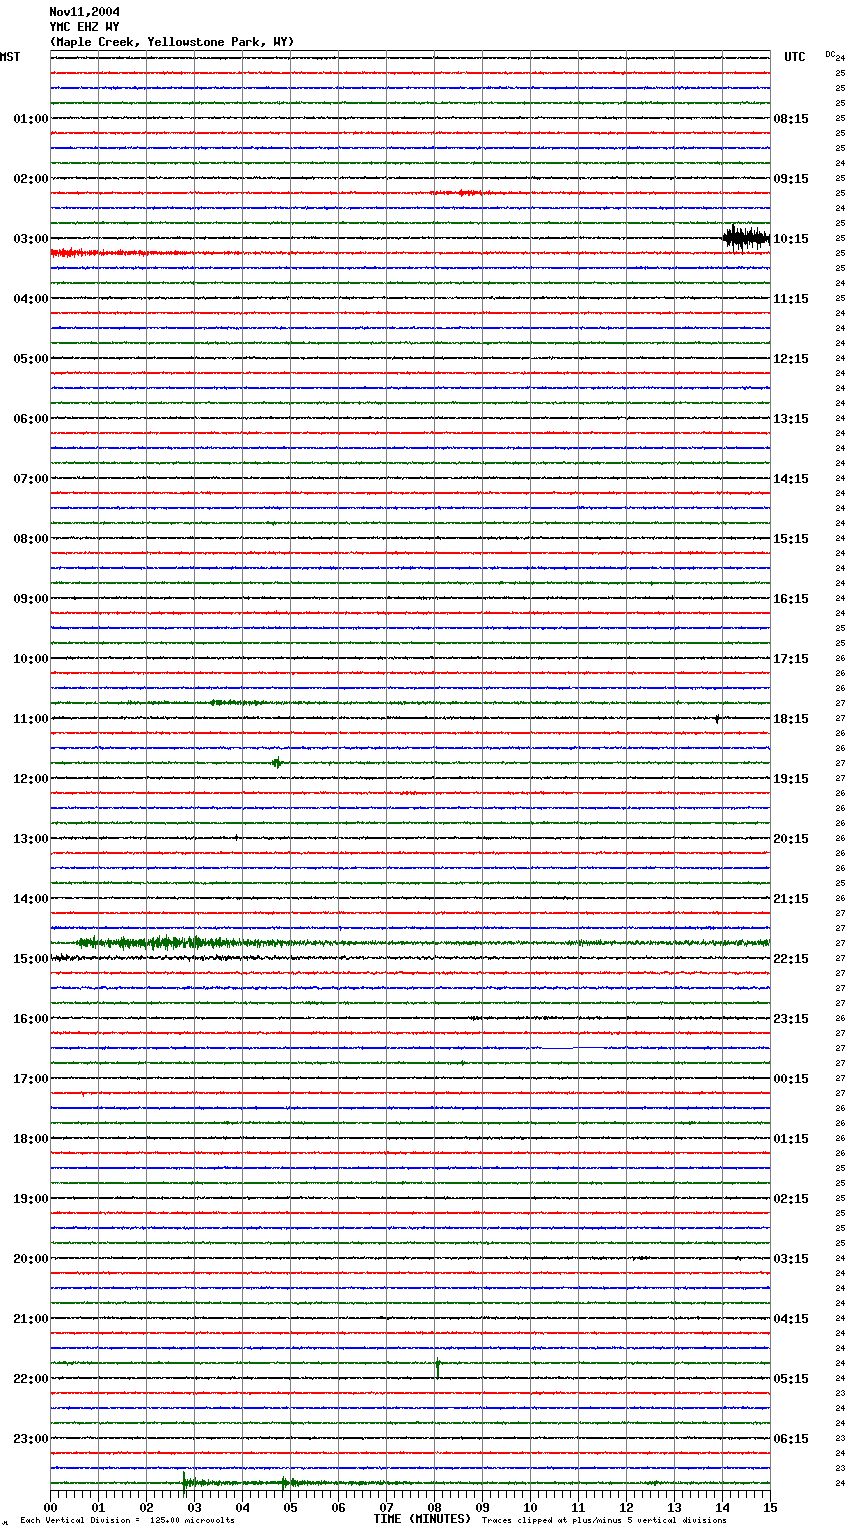Click the 20:15 UTC time label
The image size is (850, 1534).
coord(791,839)
